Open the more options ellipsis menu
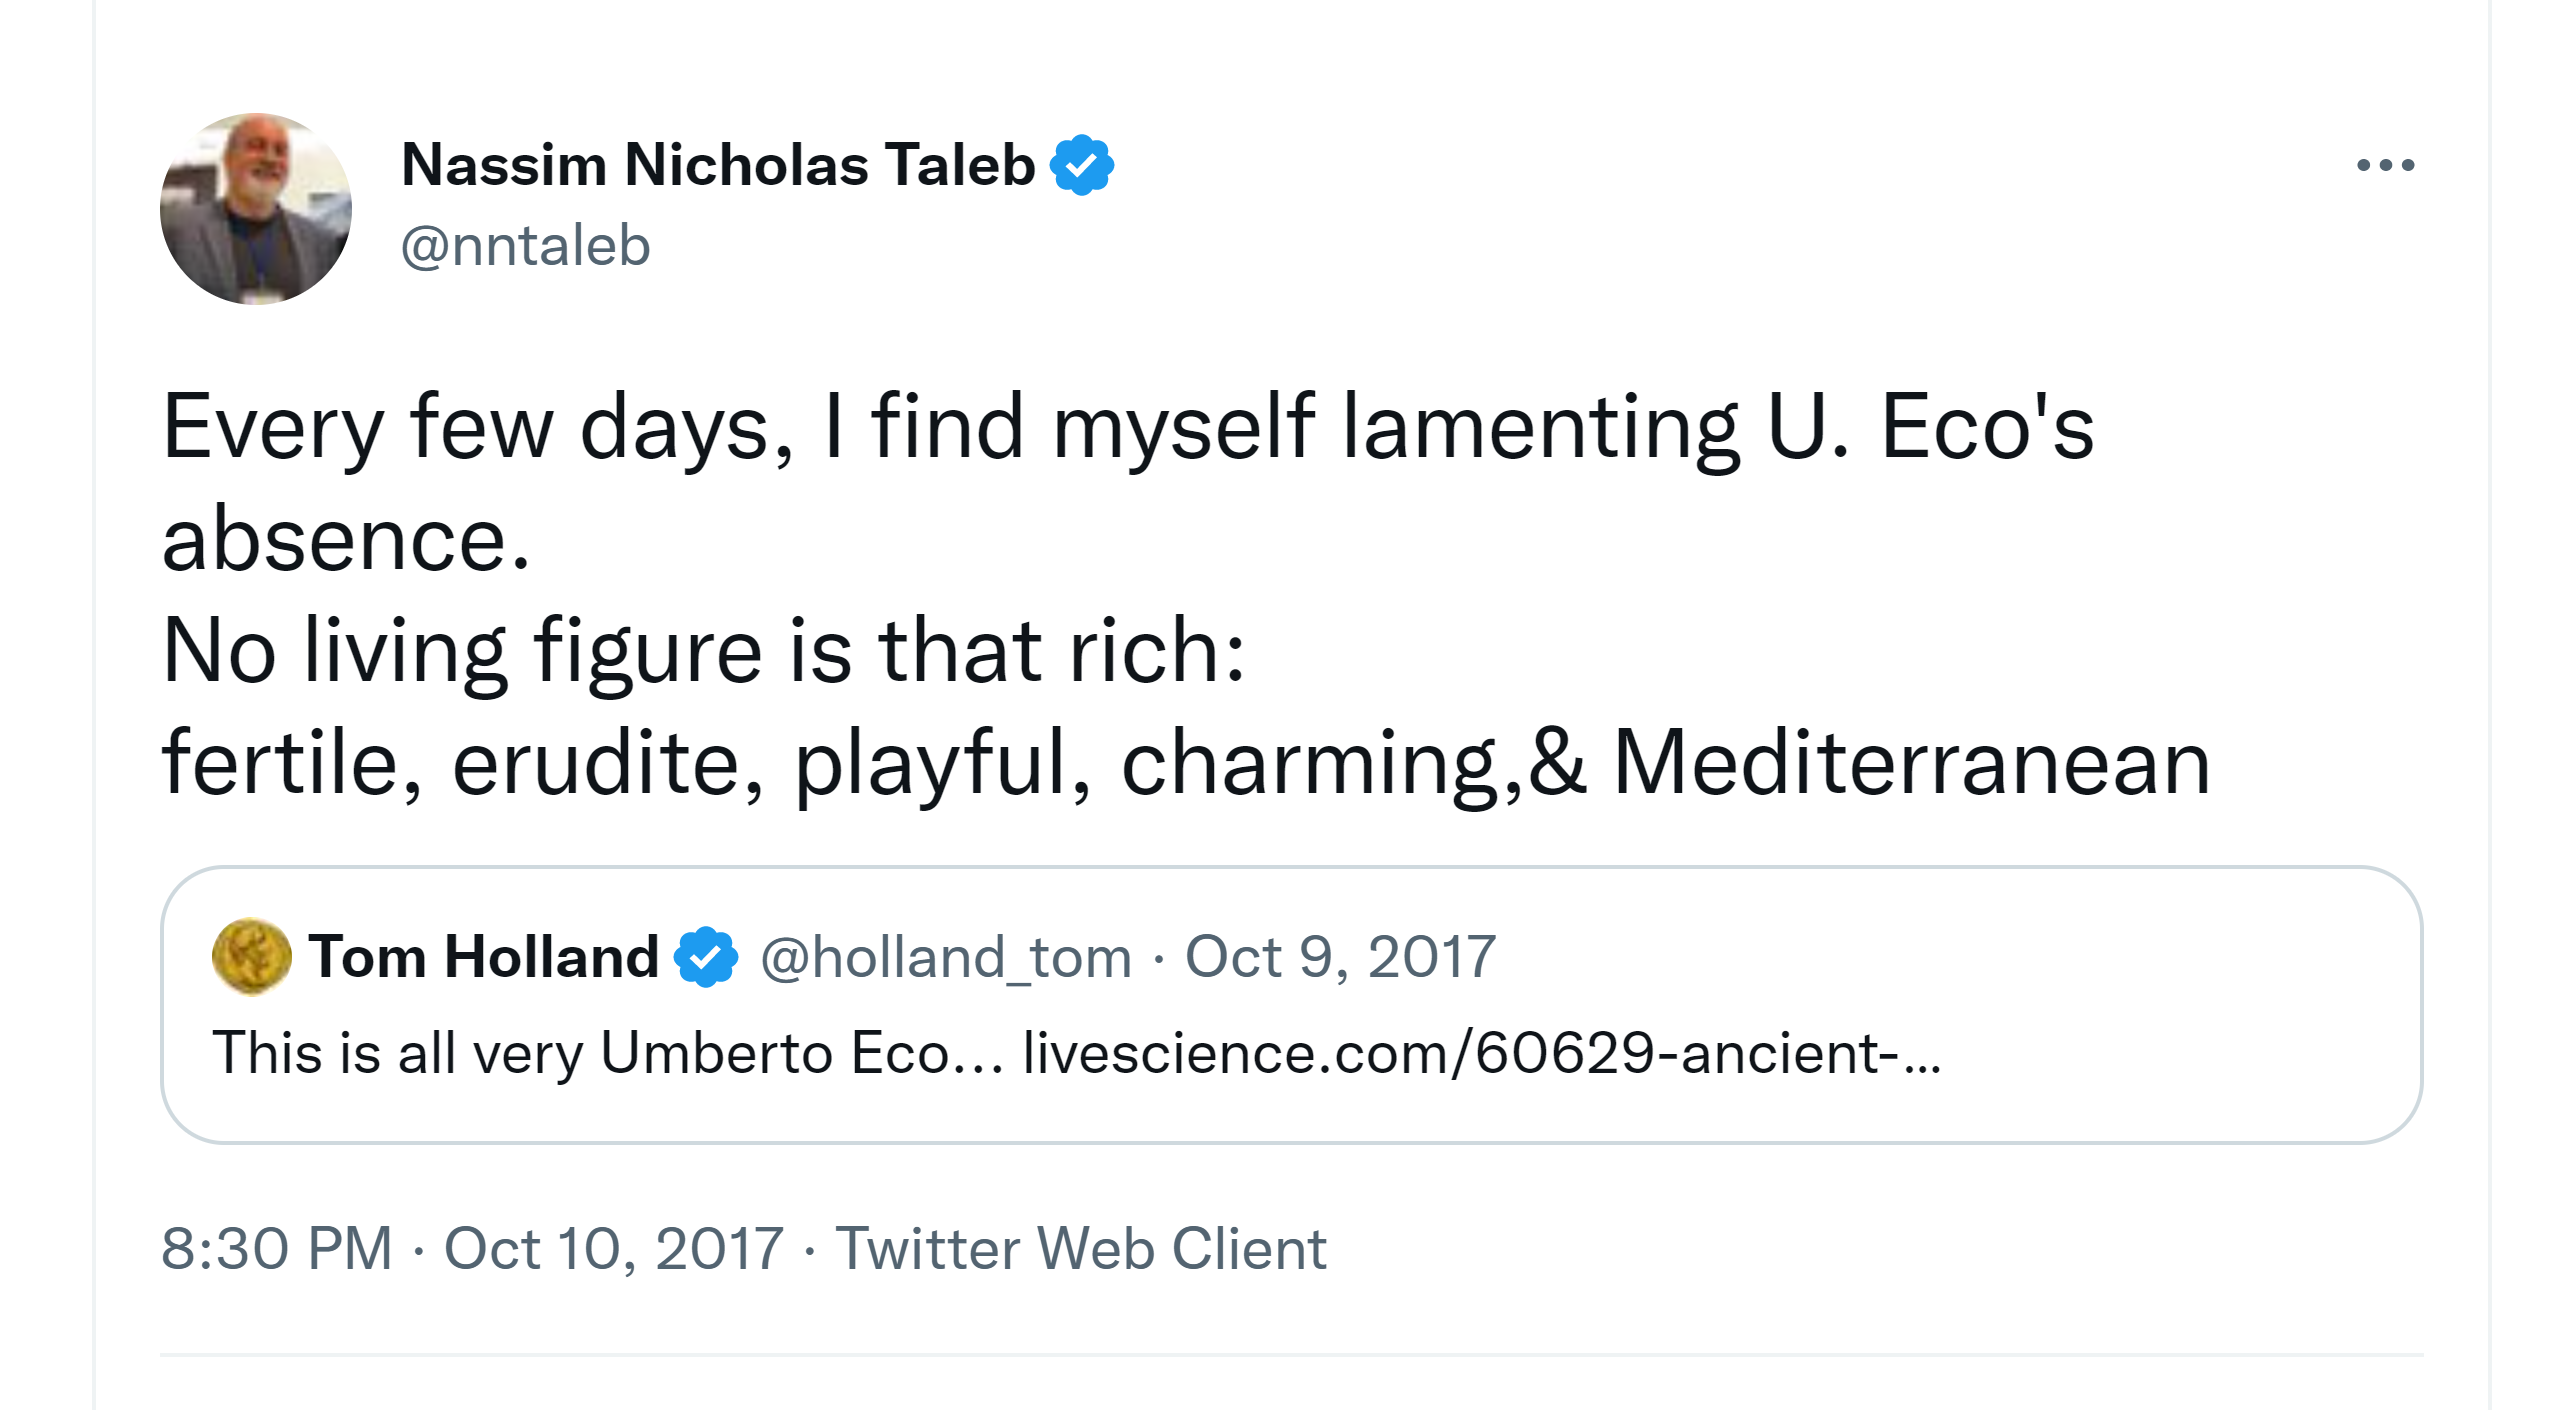This screenshot has width=2553, height=1410. [2385, 165]
